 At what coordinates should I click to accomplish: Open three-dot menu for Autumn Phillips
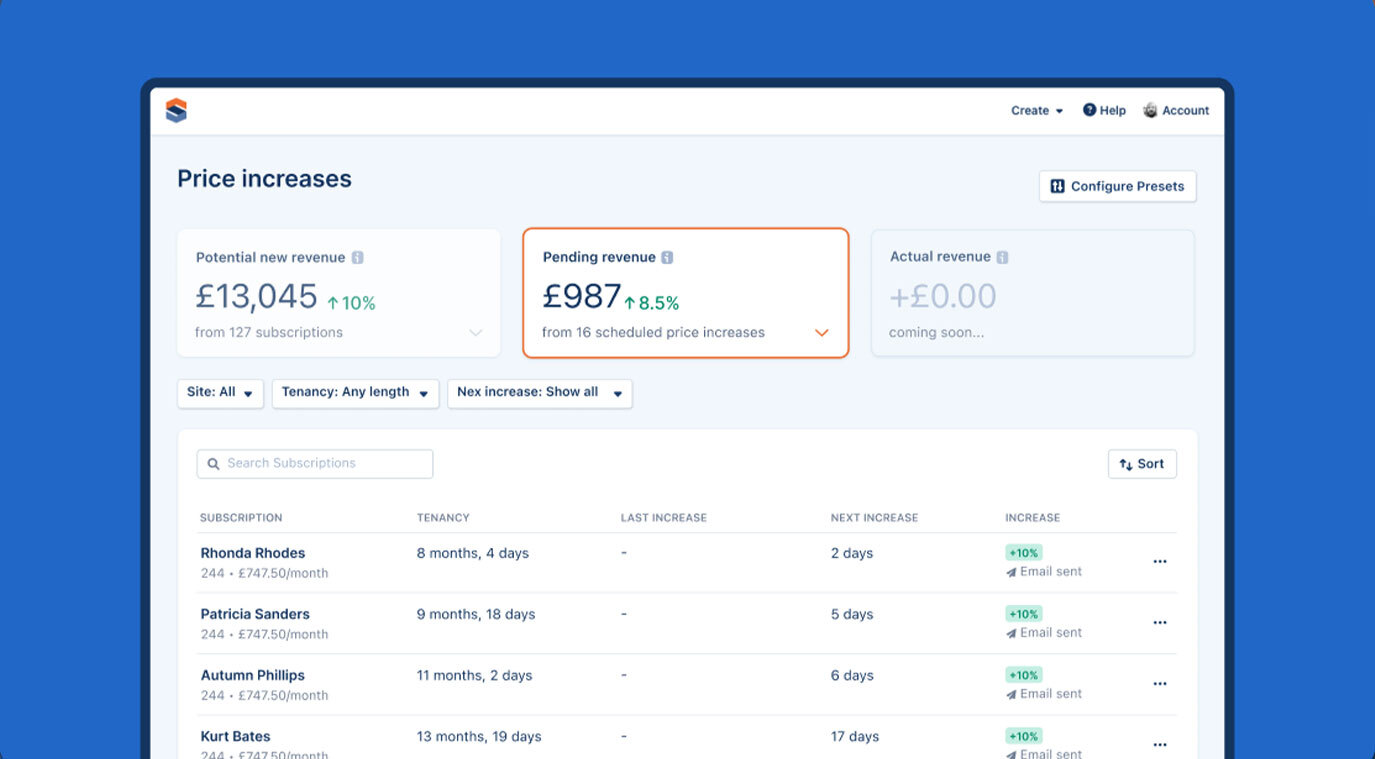coord(1159,684)
